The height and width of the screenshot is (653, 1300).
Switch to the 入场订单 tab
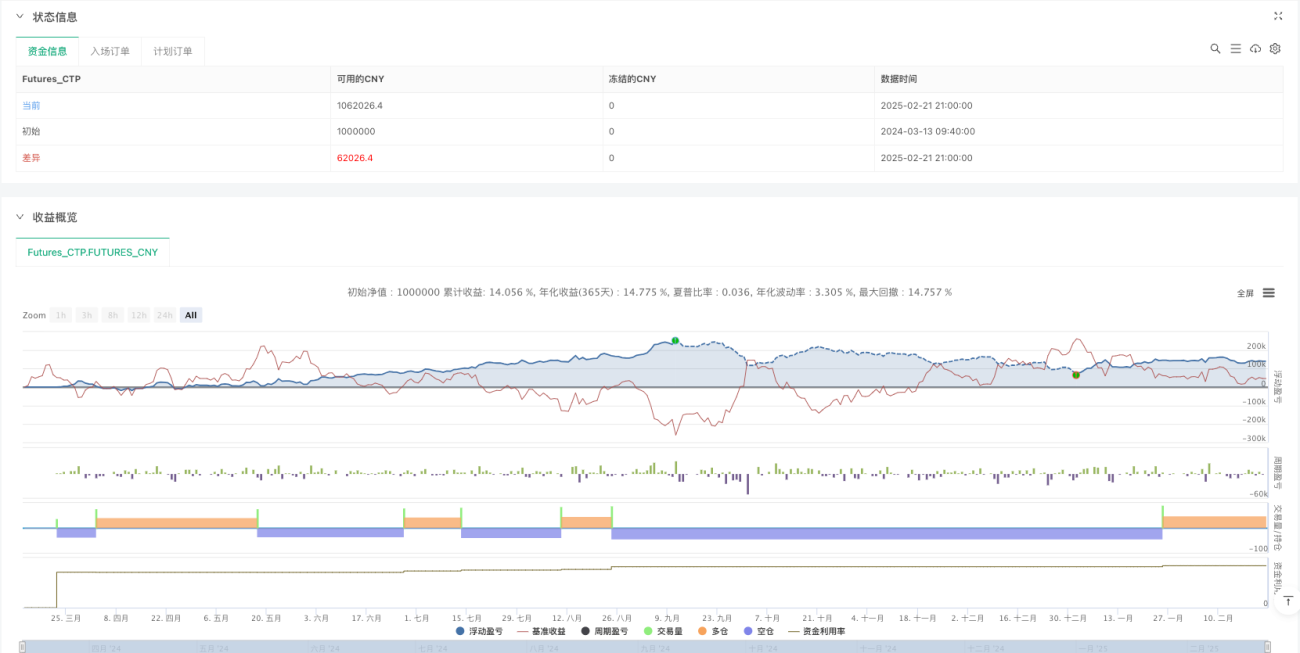[109, 51]
